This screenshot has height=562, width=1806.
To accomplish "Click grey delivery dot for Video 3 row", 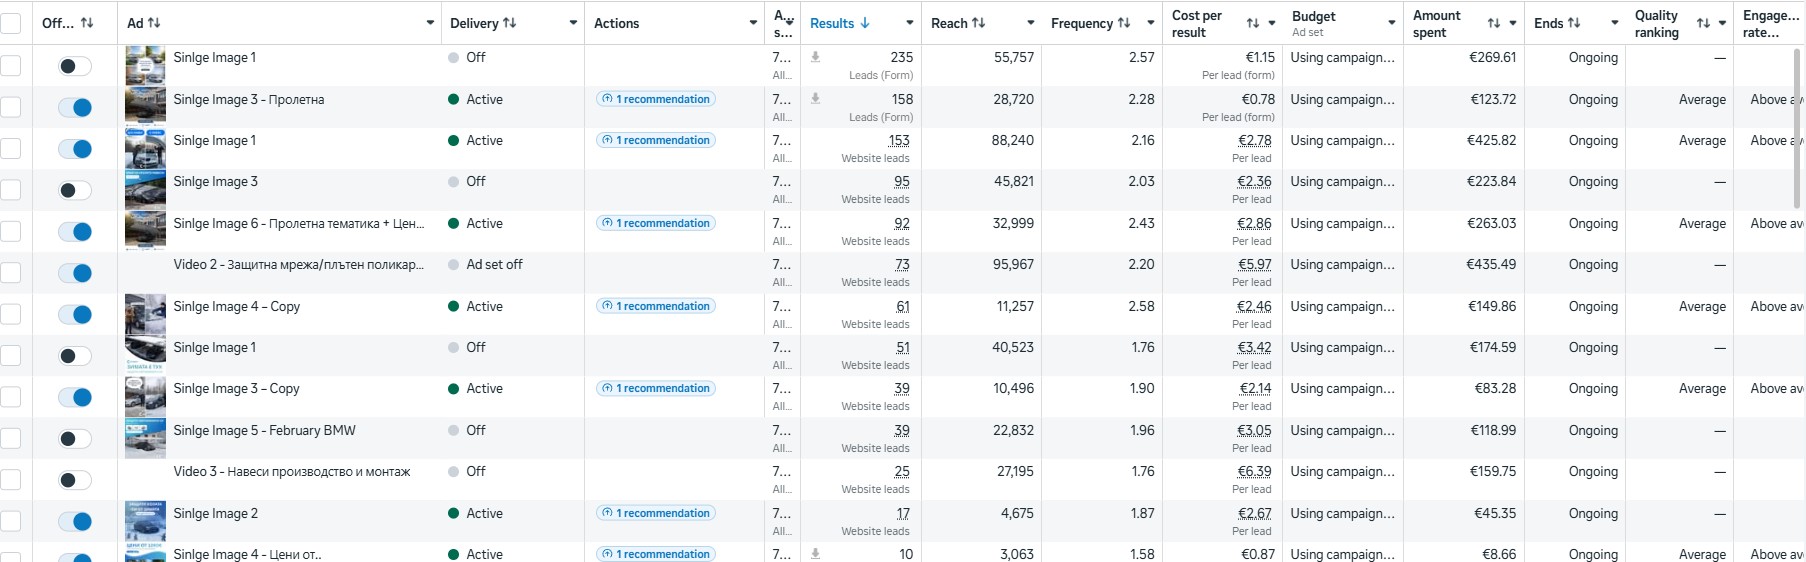I will [x=454, y=471].
